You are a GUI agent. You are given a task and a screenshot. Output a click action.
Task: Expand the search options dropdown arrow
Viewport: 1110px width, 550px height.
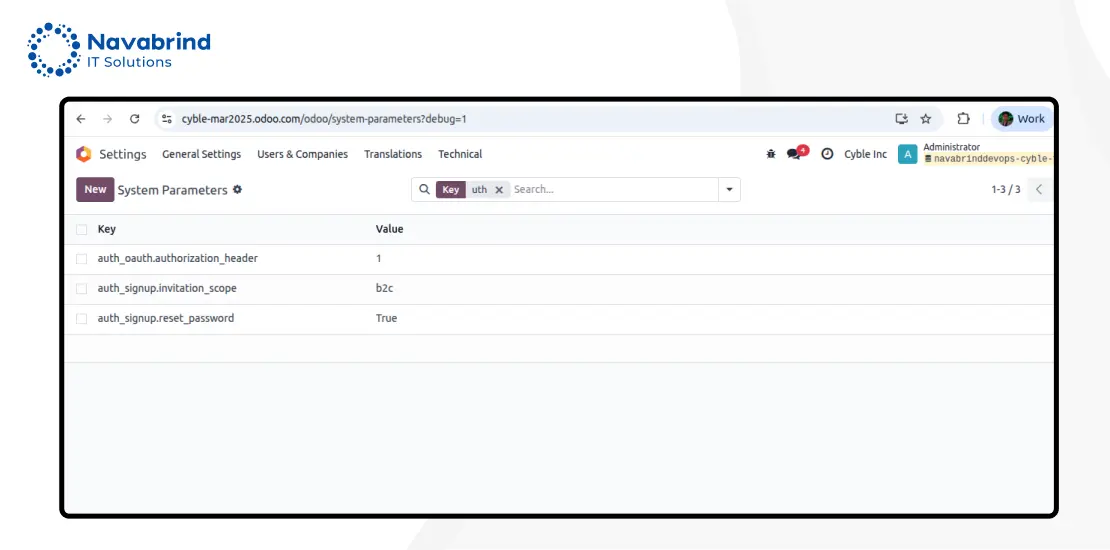pos(729,190)
